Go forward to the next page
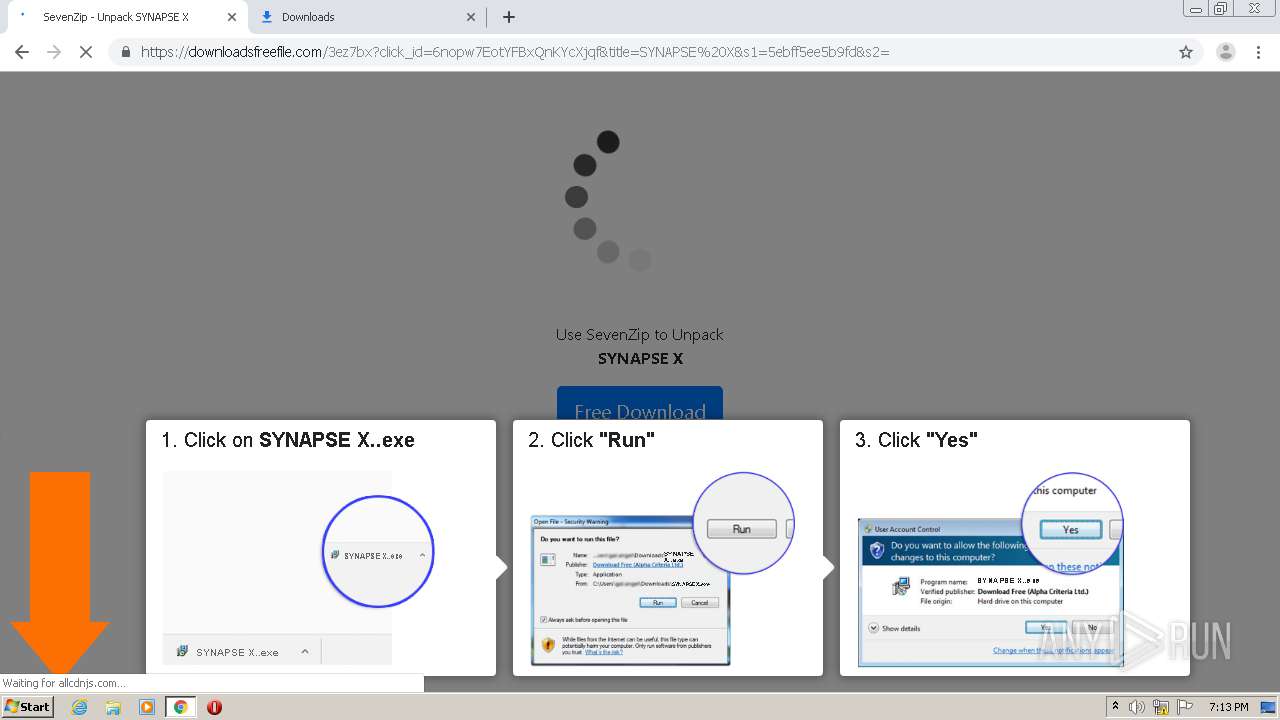The width and height of the screenshot is (1280, 720). [x=54, y=52]
